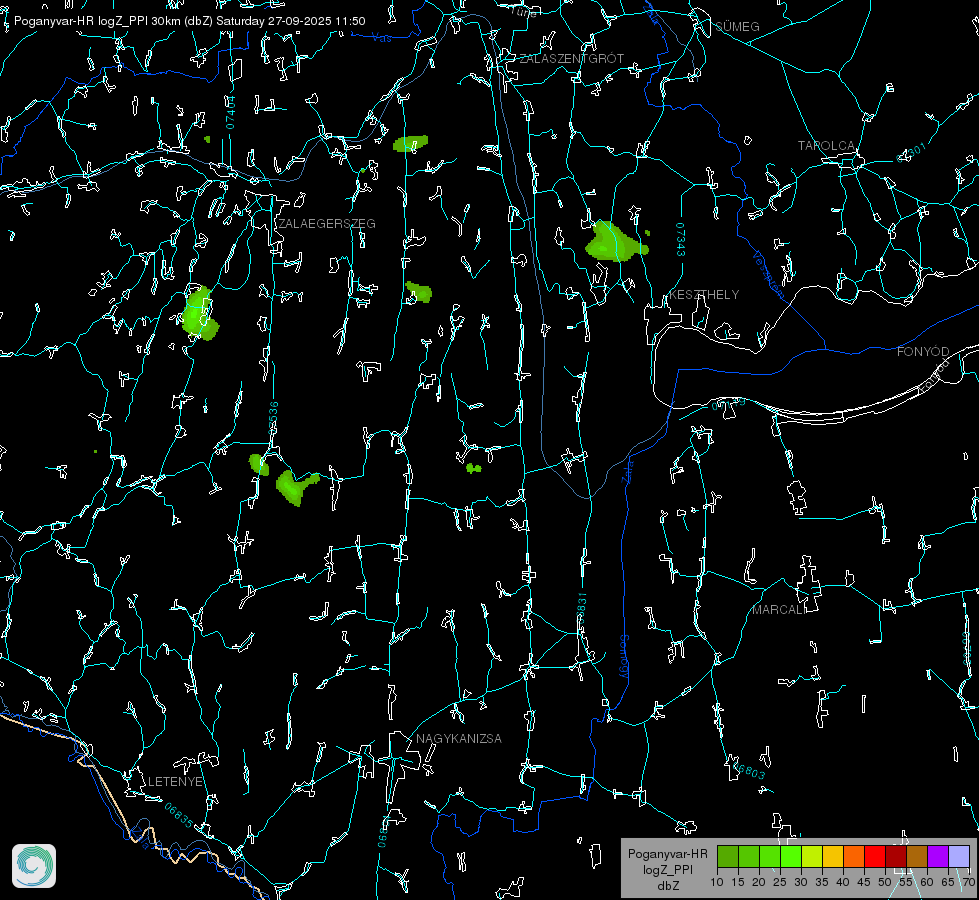Pick the 30-35 dBZ yellow-green swatch
The height and width of the screenshot is (900, 979).
pos(812,856)
